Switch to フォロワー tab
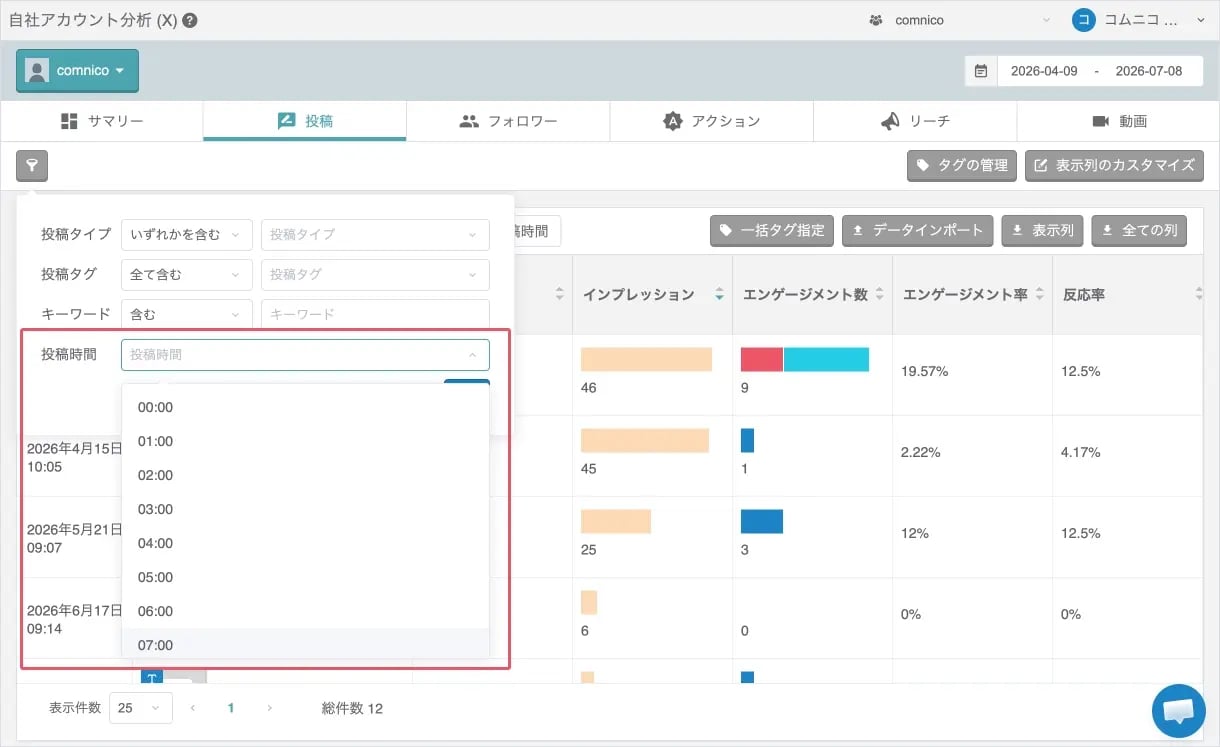 coord(508,121)
